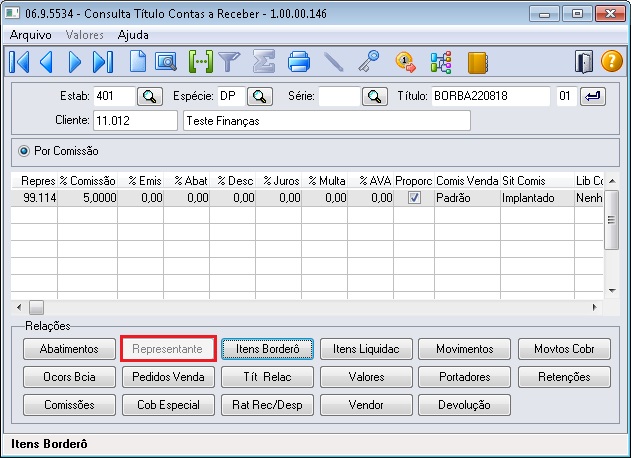Click horizontal scrollbar right arrow
Viewport: 631px width, 458px height.
tap(595, 308)
